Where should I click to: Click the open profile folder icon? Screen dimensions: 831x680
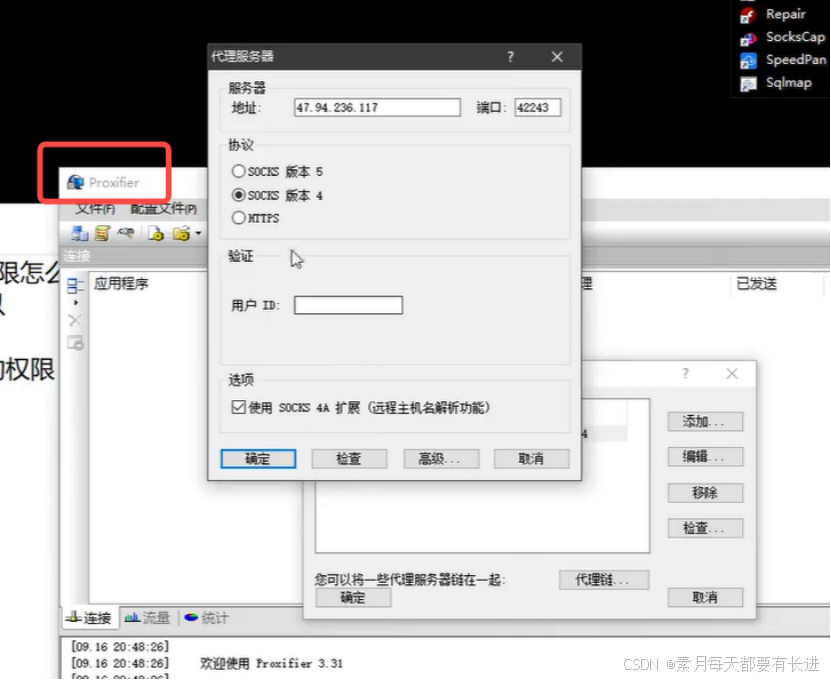[x=181, y=233]
